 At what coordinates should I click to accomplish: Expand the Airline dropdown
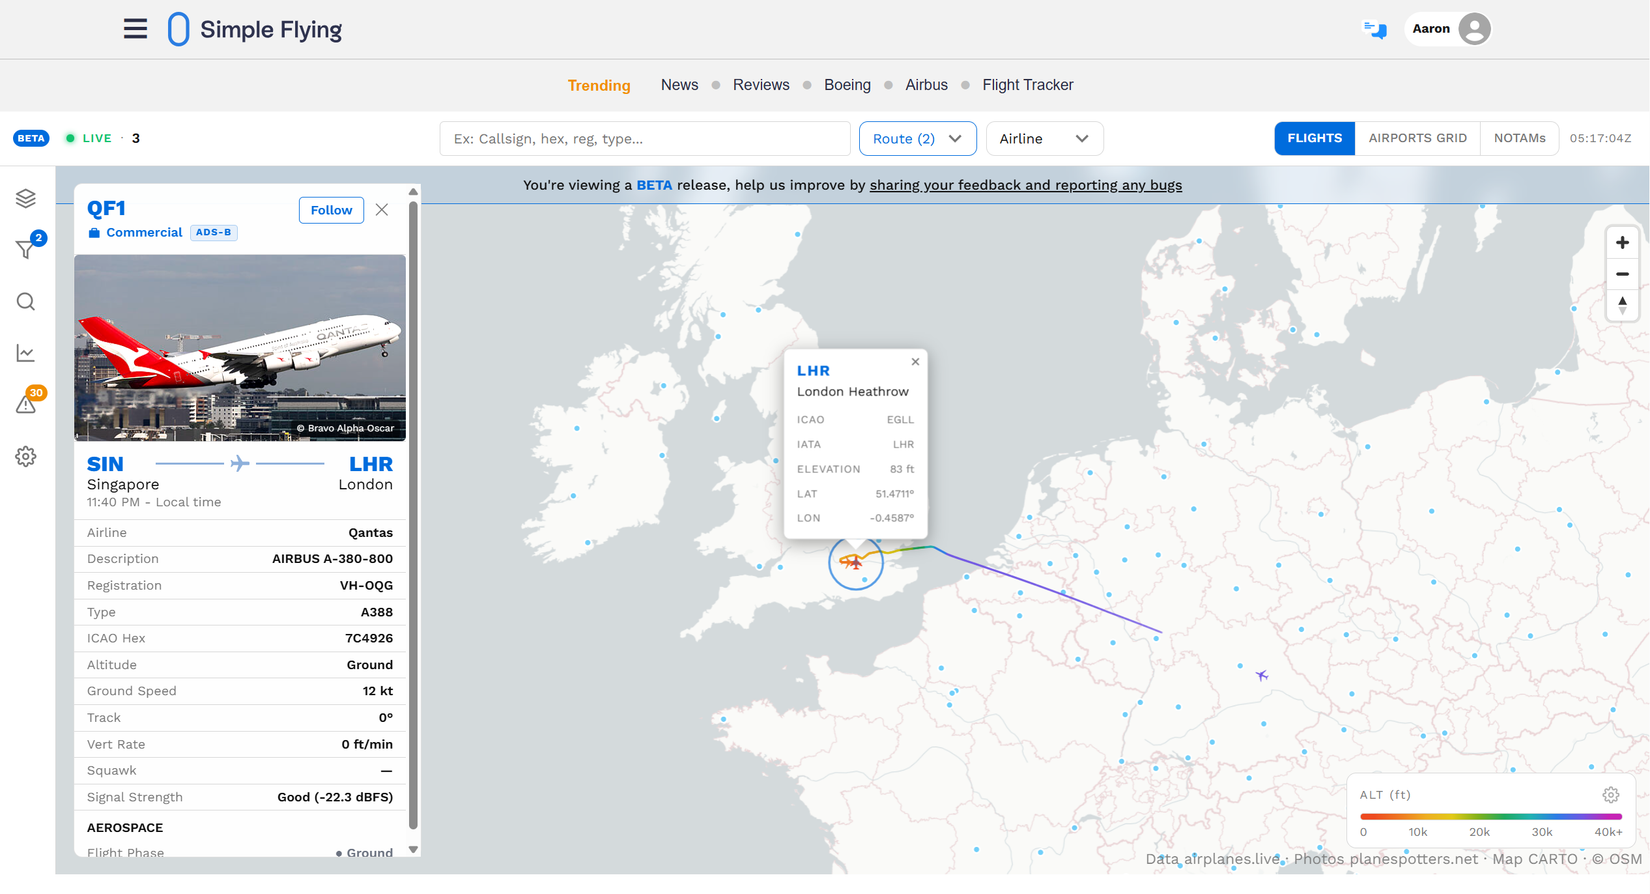point(1044,139)
